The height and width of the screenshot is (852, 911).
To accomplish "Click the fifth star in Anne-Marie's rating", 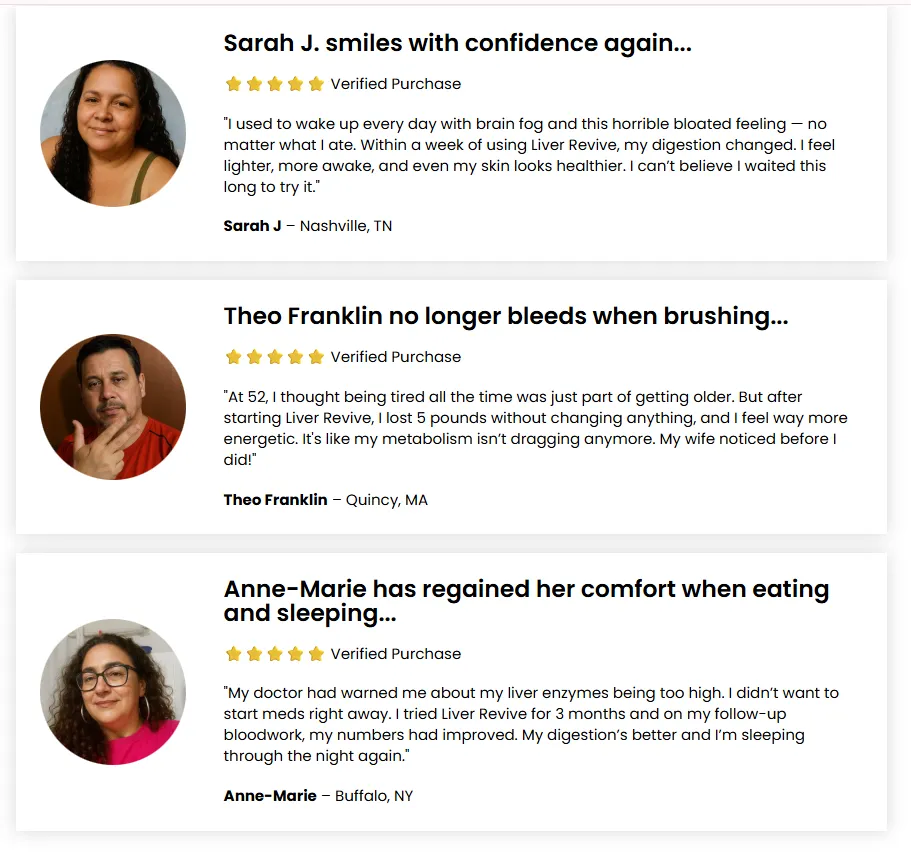I will pyautogui.click(x=316, y=654).
